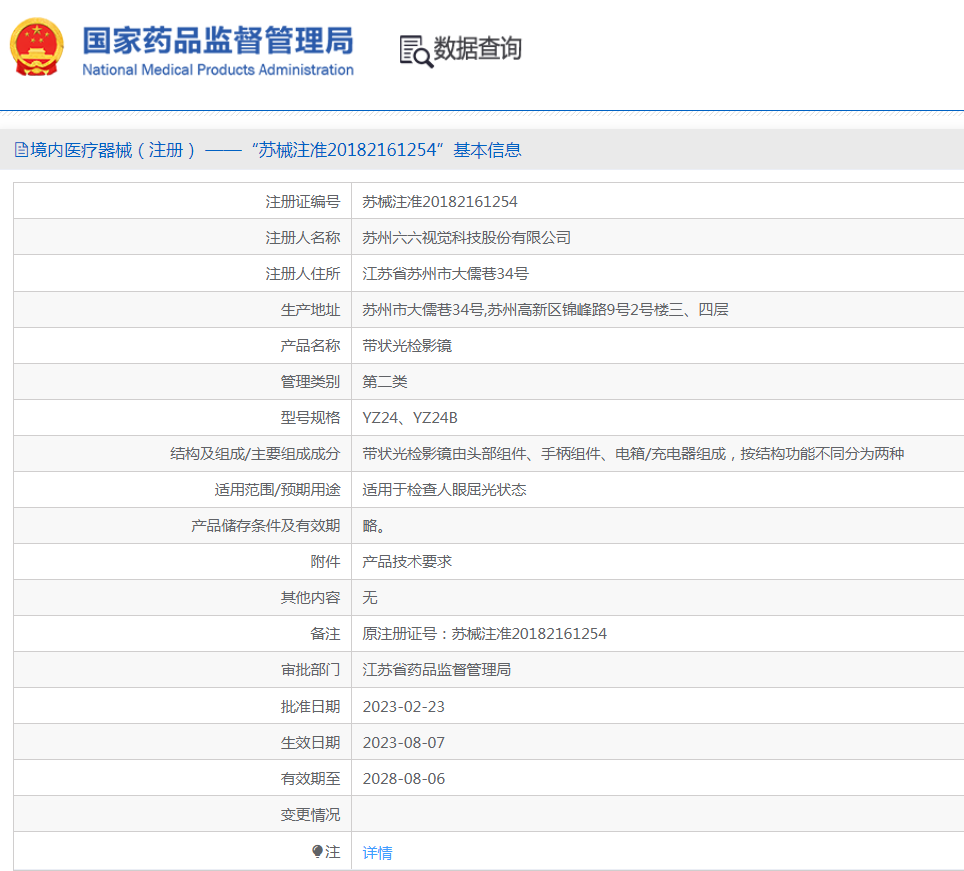This screenshot has height=871, width=964.
Task: Click the National Medical Products Administration text
Action: (218, 70)
